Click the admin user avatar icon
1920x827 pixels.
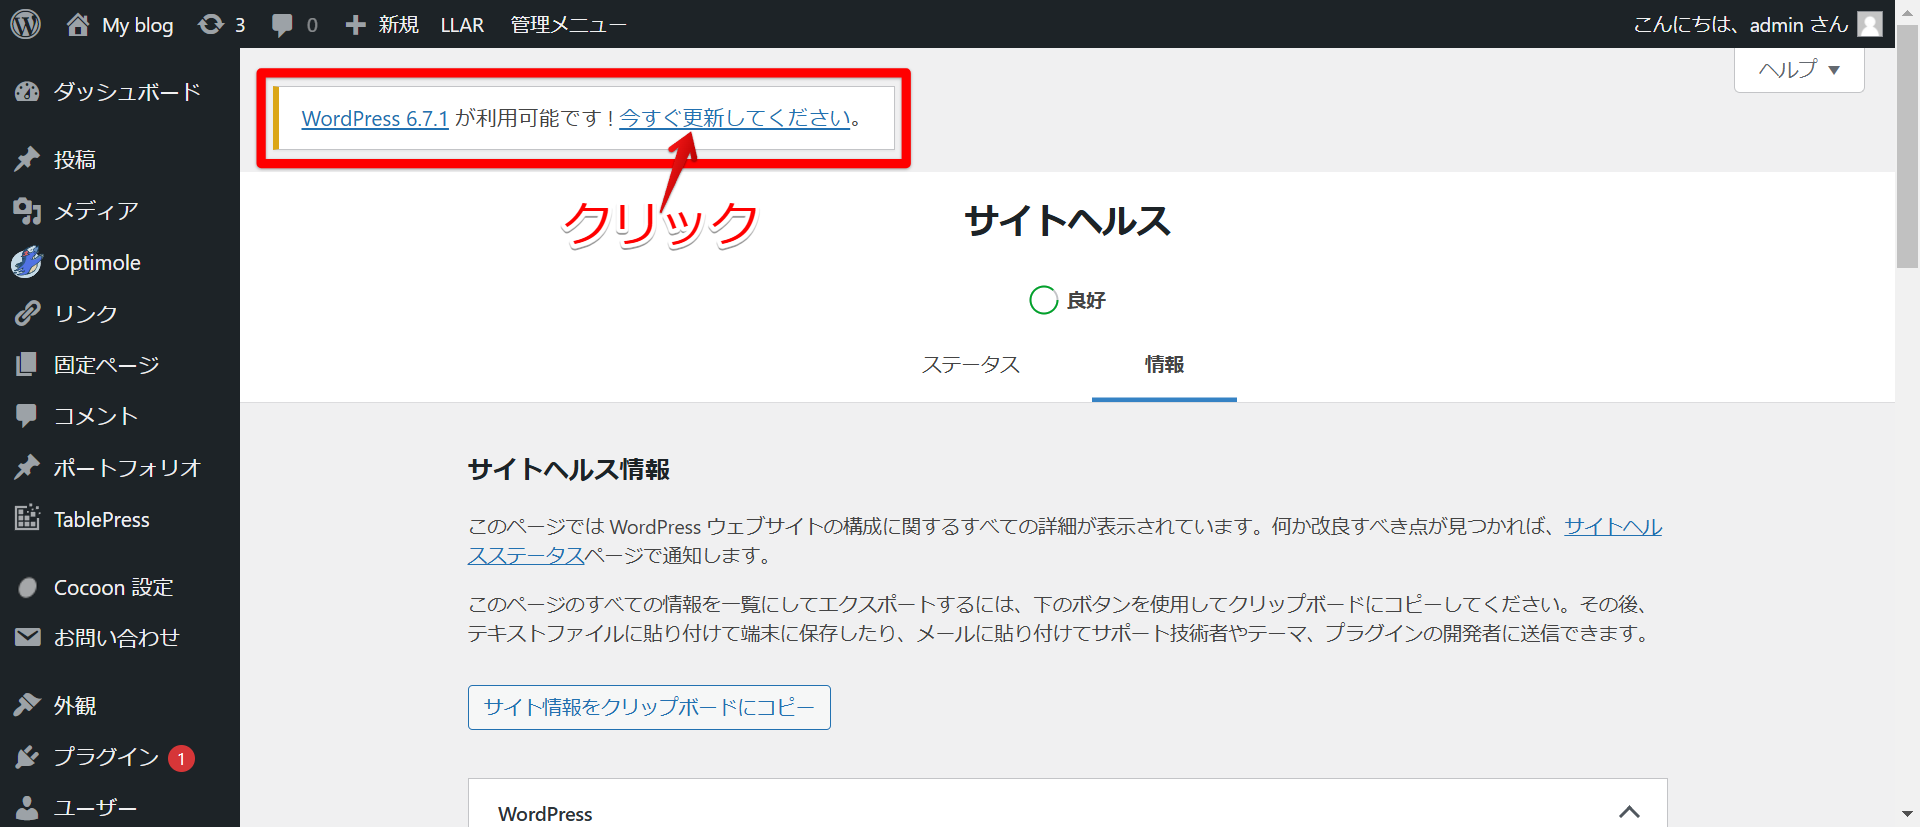(x=1870, y=24)
